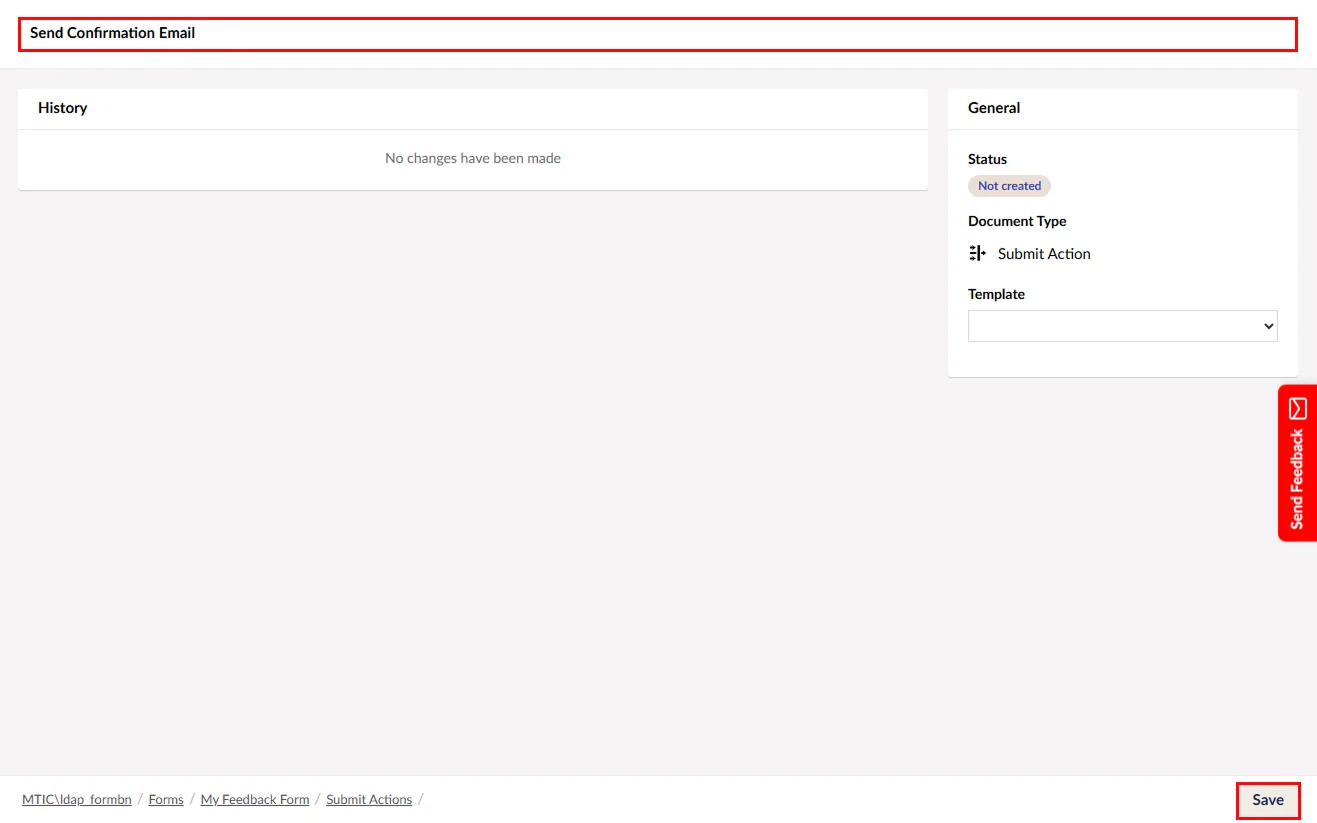1317x823 pixels.
Task: Click the Send Confirmation Email name field
Action: point(657,34)
